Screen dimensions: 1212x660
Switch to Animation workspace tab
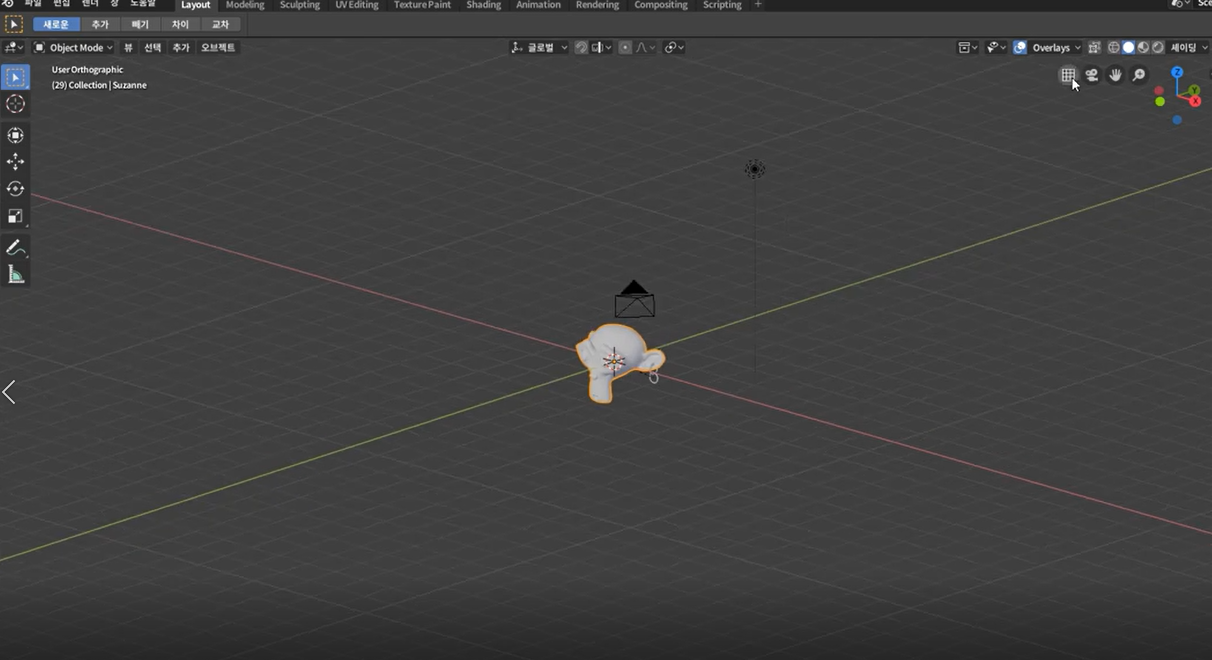538,5
